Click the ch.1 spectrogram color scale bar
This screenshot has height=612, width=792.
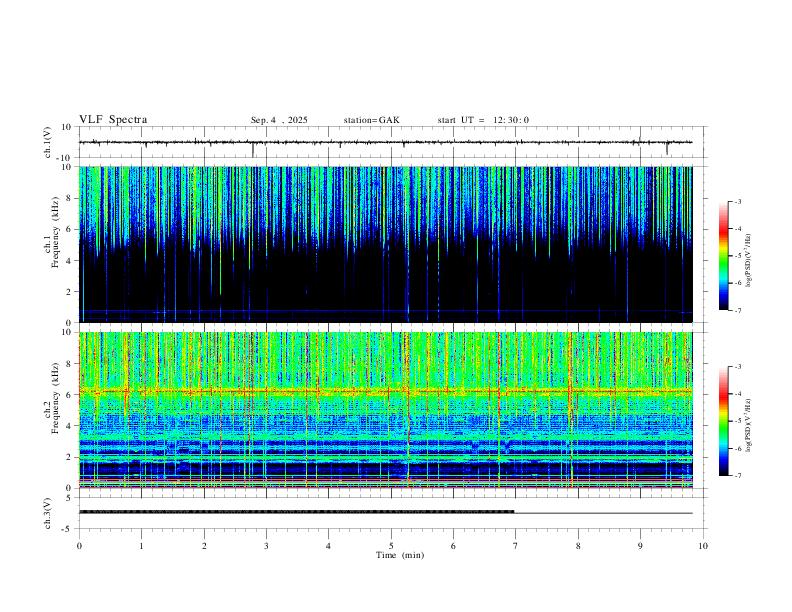tap(723, 256)
